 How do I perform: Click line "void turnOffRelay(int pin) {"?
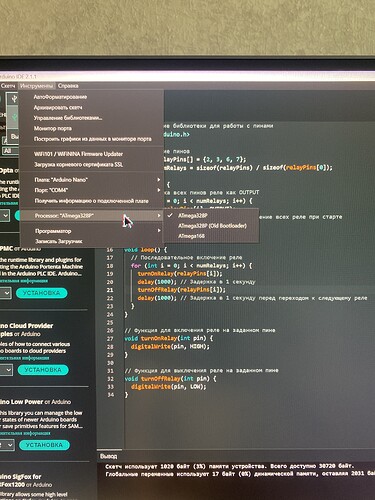click(171, 379)
